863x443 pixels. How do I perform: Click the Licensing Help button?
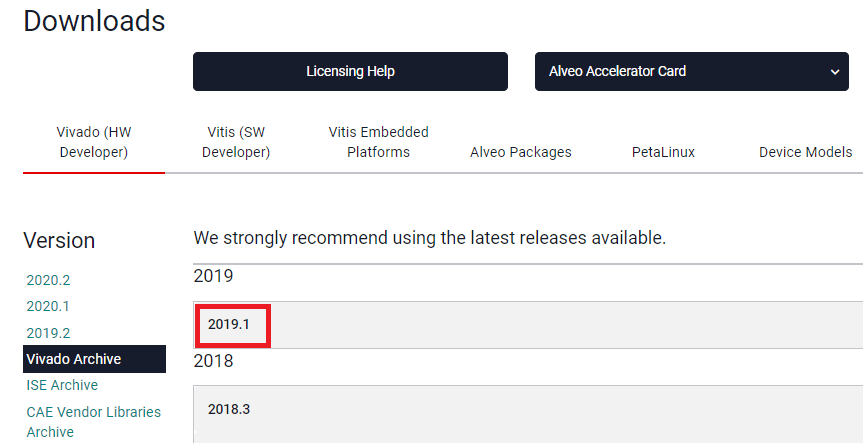pyautogui.click(x=350, y=71)
